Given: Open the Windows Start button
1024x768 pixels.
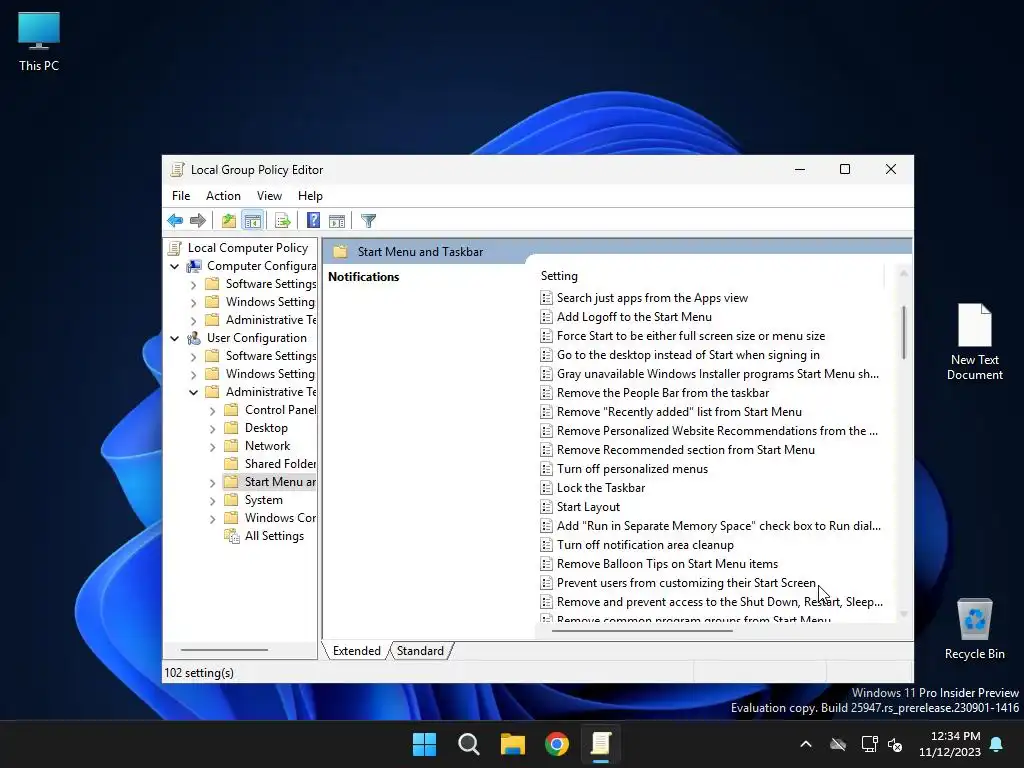Looking at the screenshot, I should [424, 744].
